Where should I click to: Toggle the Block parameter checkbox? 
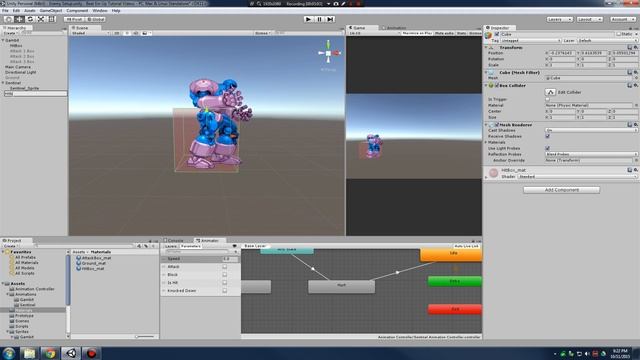224,275
